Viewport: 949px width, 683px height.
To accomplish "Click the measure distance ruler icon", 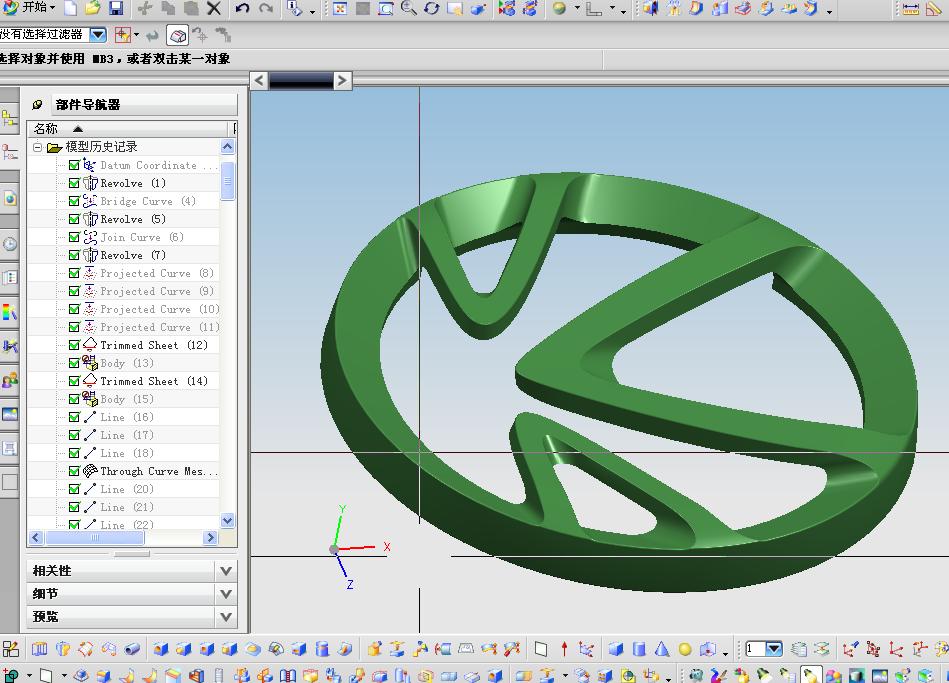I will (910, 8).
